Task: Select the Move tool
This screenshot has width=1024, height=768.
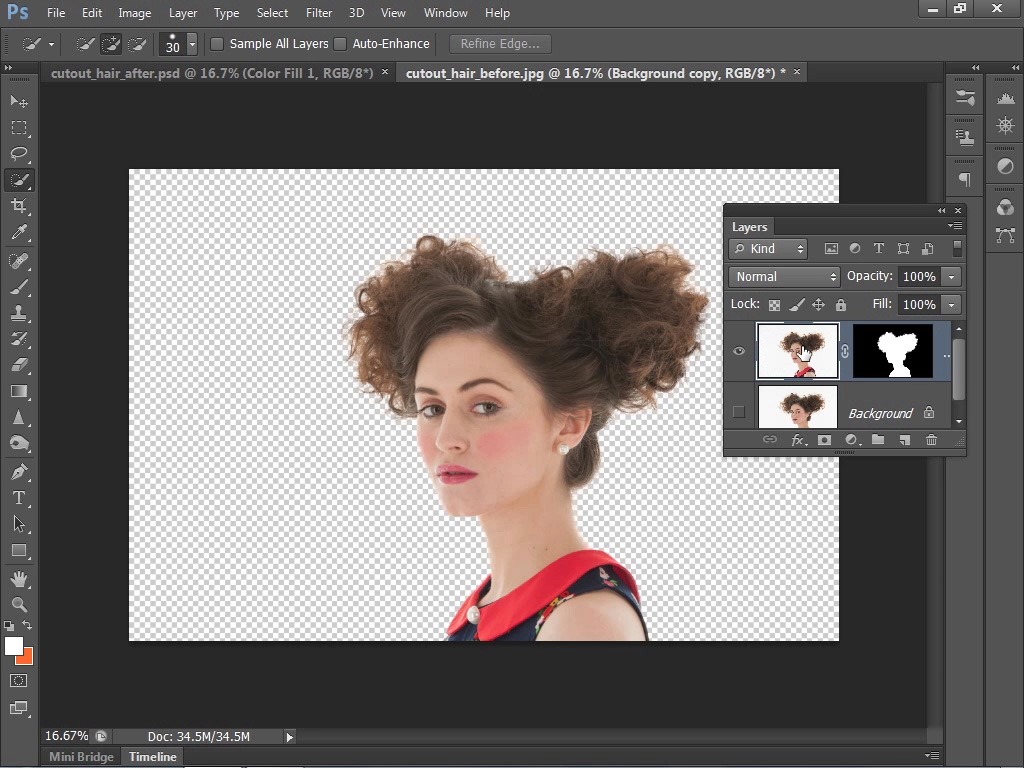Action: coord(19,102)
